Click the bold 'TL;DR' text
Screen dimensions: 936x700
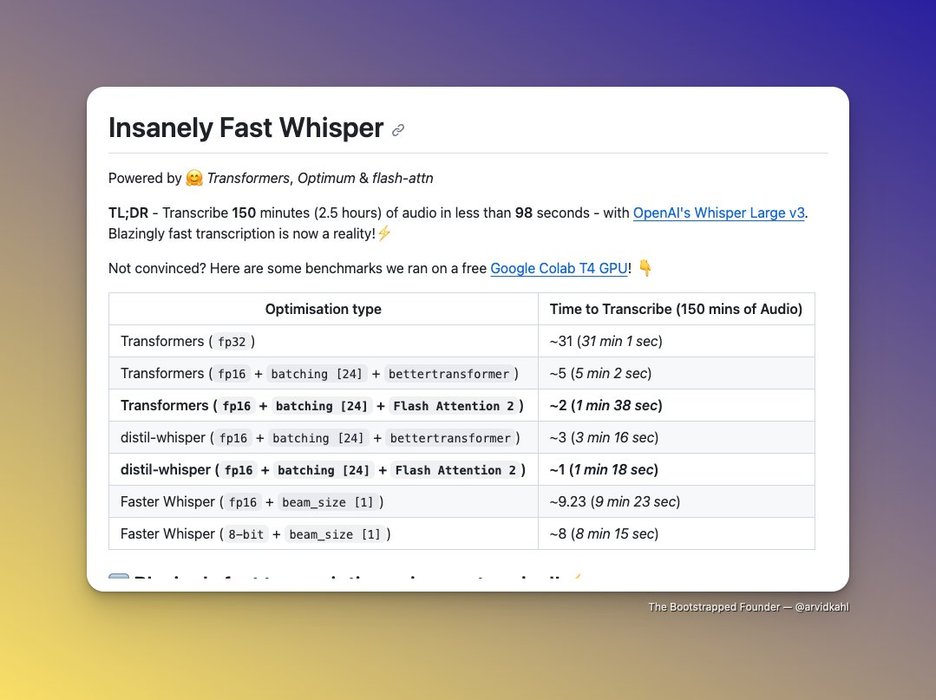128,212
